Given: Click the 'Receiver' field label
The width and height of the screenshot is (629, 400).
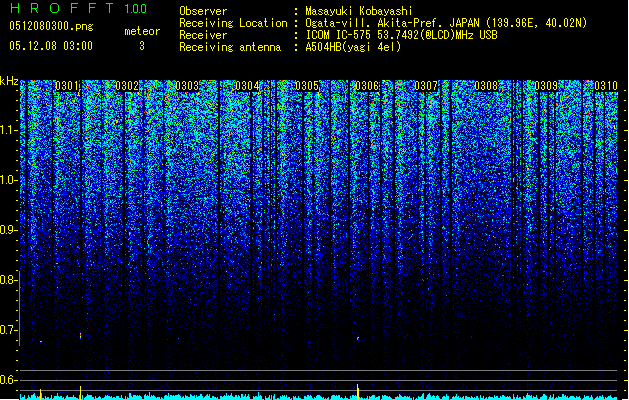Looking at the screenshot, I should click(x=203, y=35).
